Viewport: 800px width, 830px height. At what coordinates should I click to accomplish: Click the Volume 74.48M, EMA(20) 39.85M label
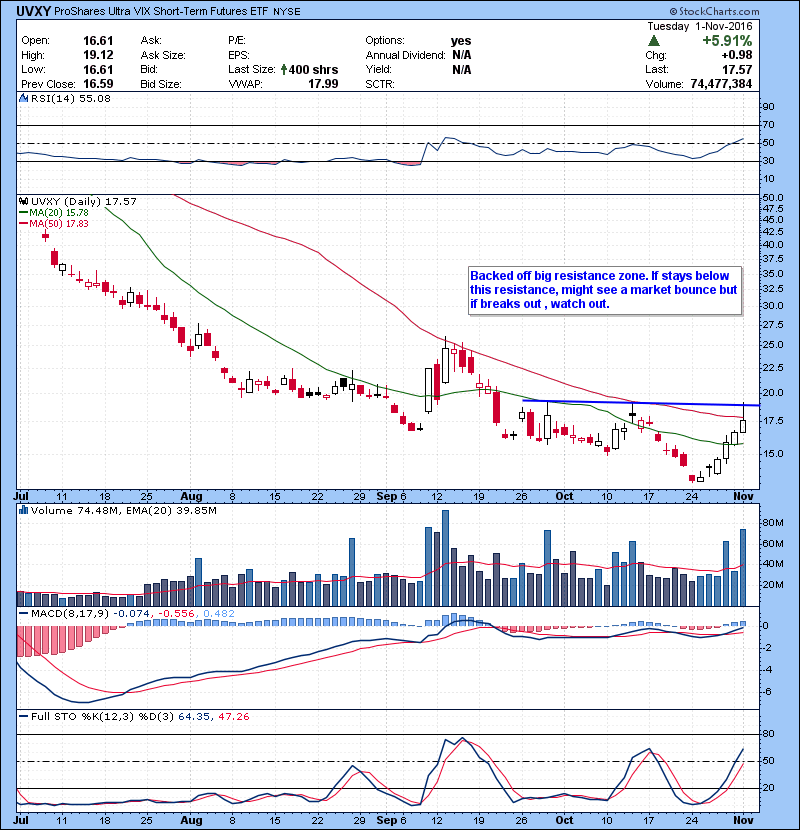(x=124, y=510)
